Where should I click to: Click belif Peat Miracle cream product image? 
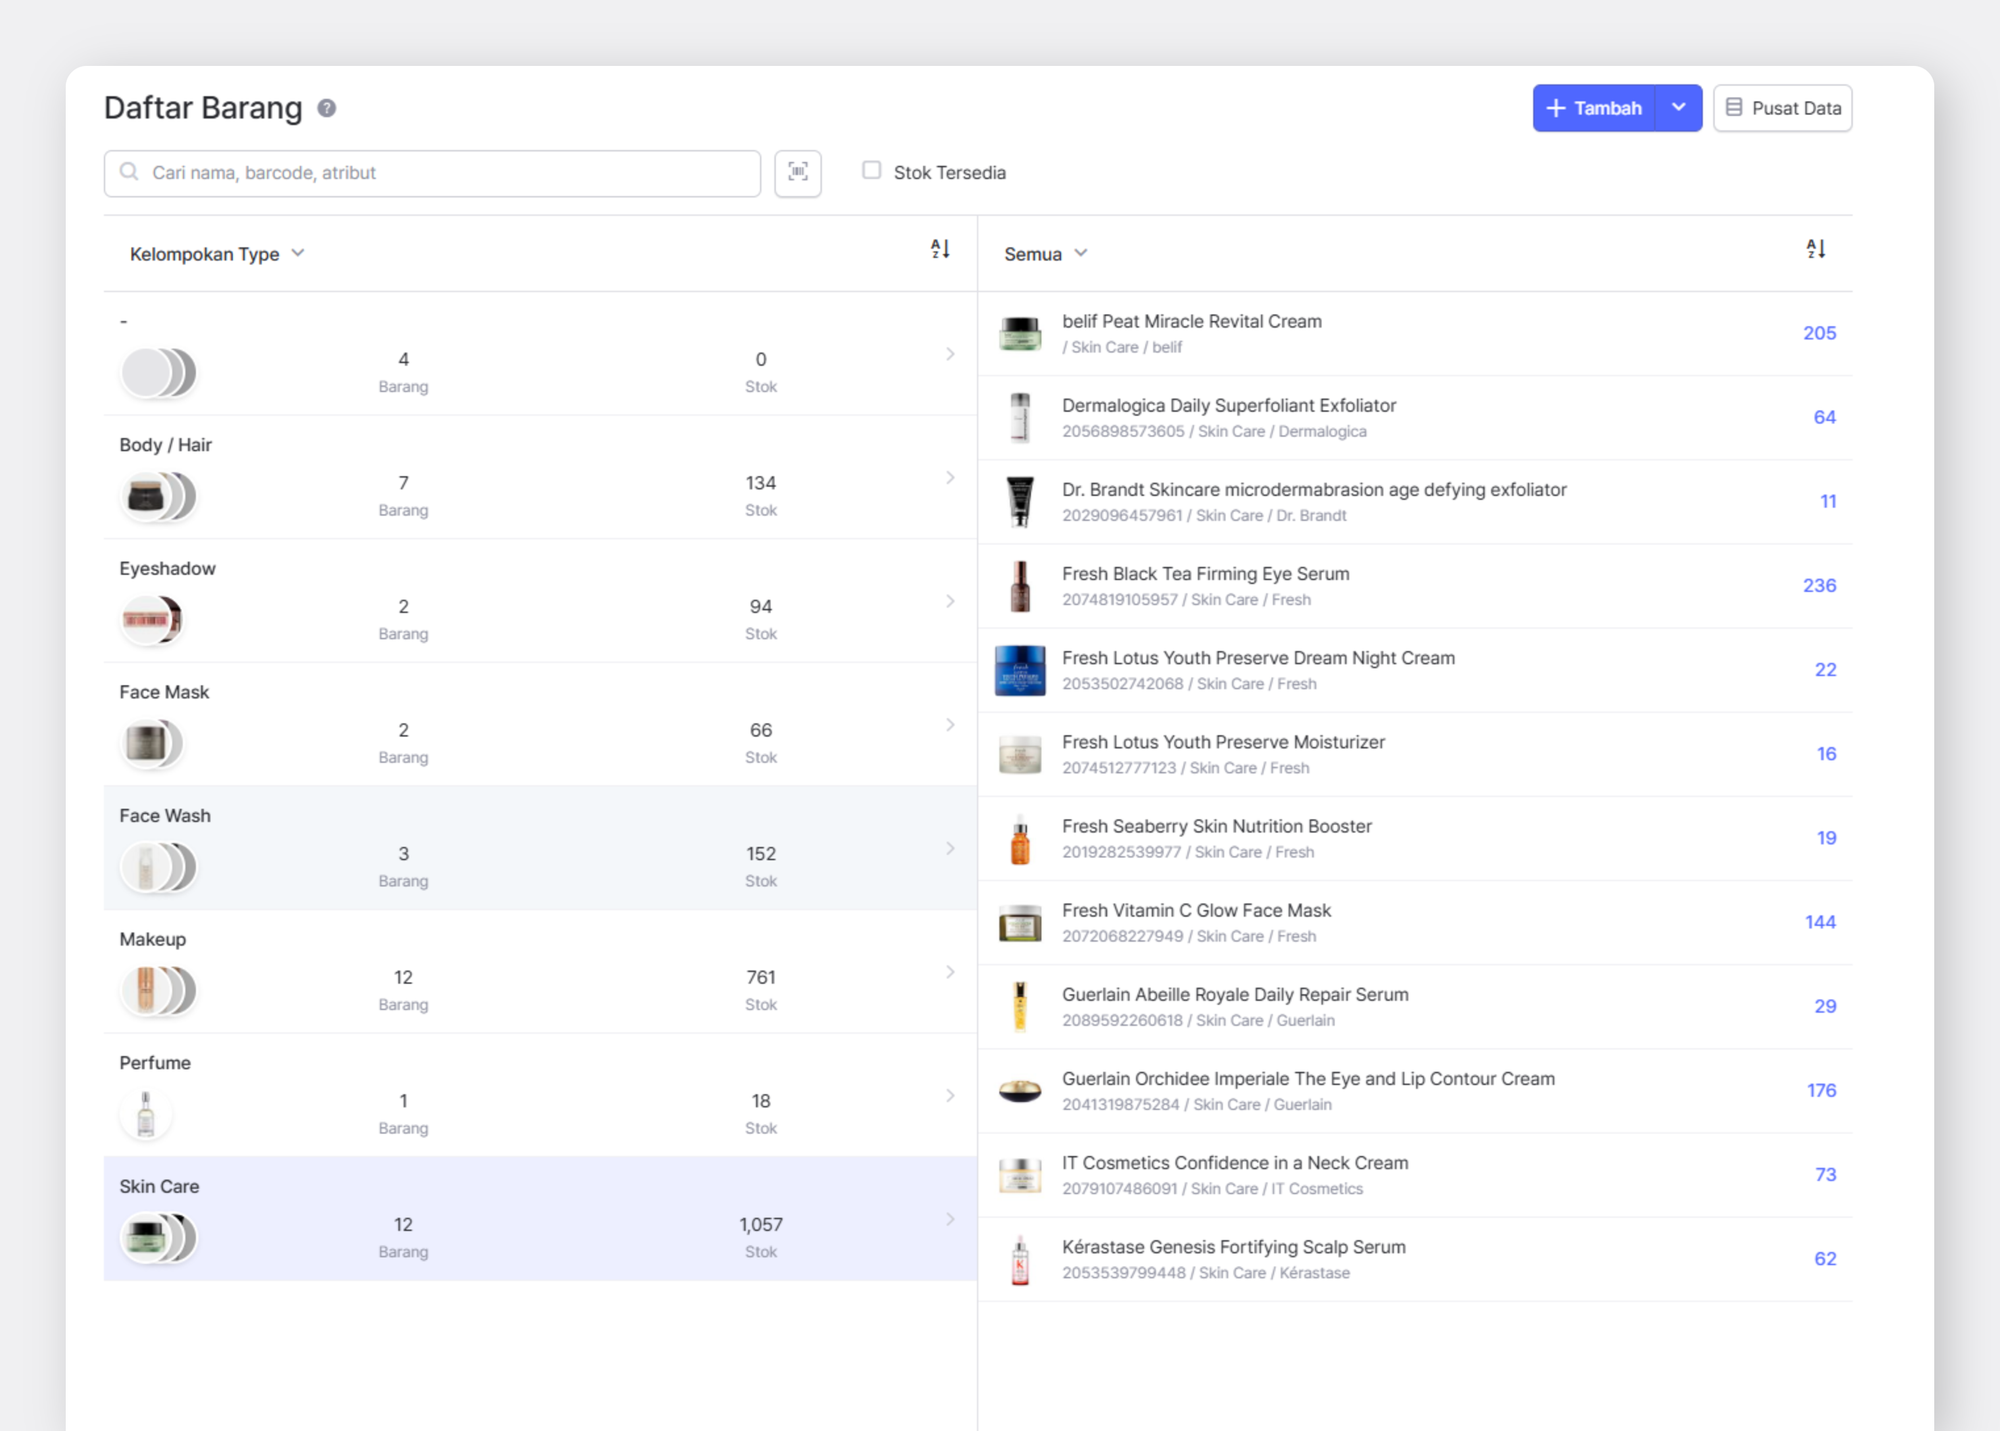click(1020, 333)
